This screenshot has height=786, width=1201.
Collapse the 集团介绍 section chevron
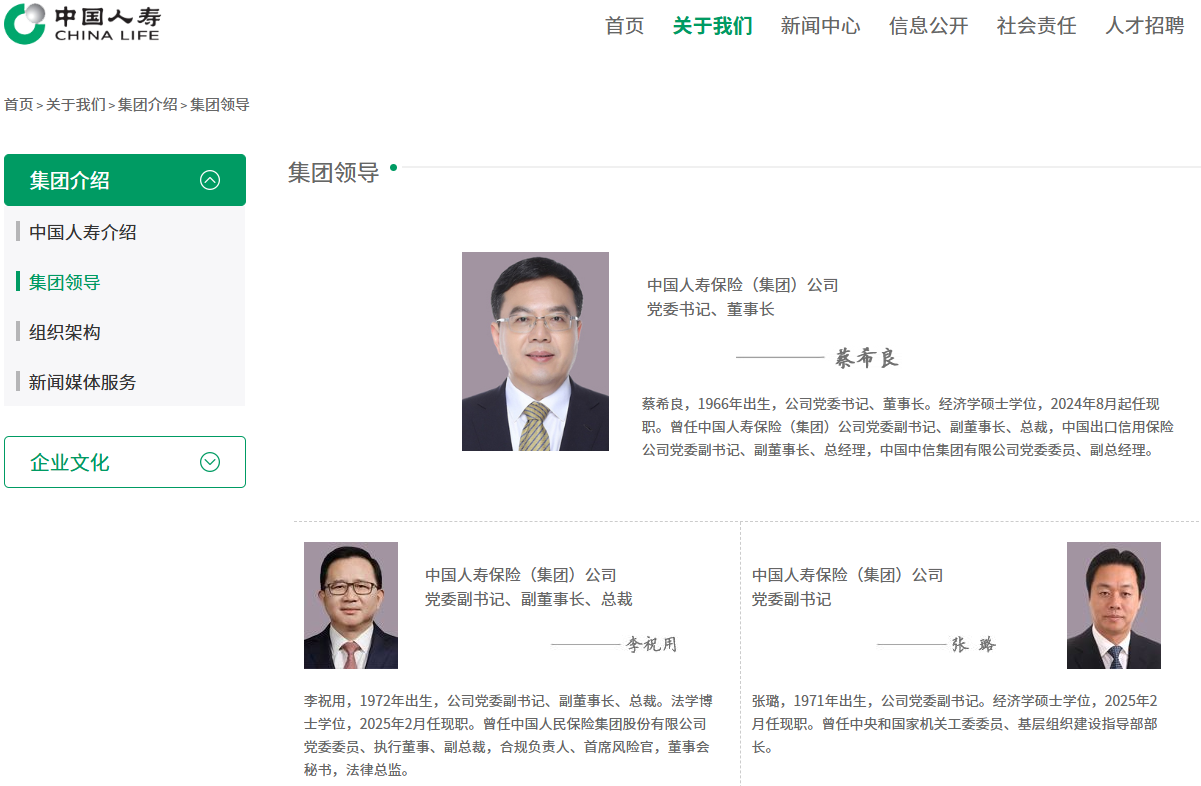click(210, 180)
